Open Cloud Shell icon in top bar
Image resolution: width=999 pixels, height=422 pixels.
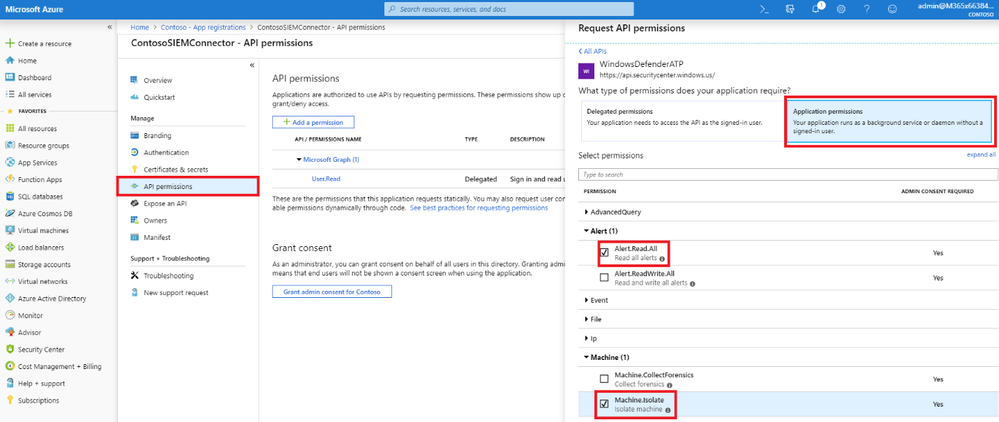[x=765, y=9]
